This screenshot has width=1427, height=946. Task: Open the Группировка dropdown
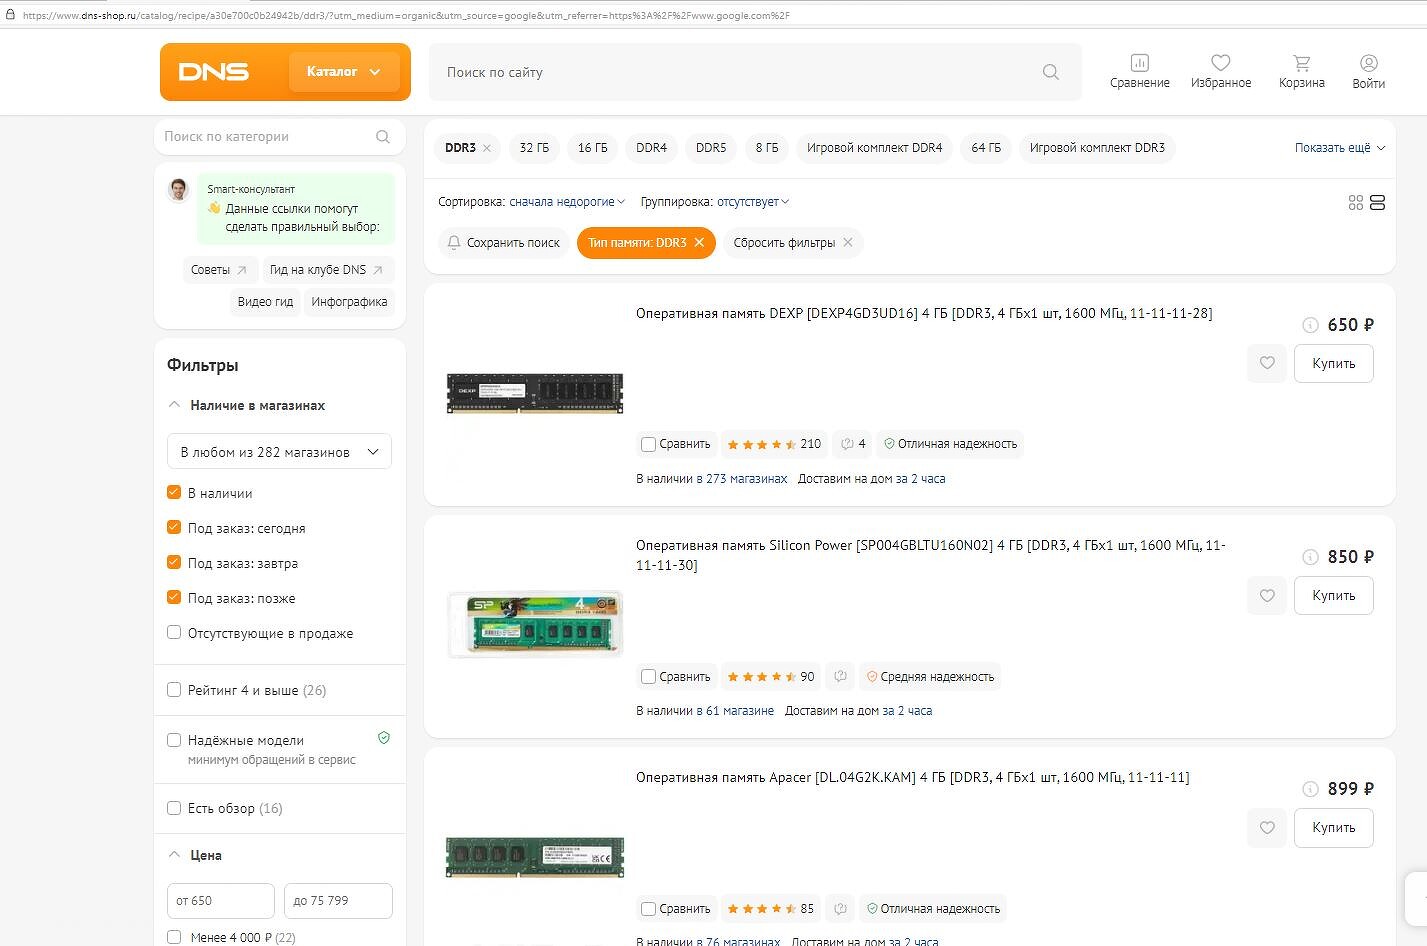point(753,202)
